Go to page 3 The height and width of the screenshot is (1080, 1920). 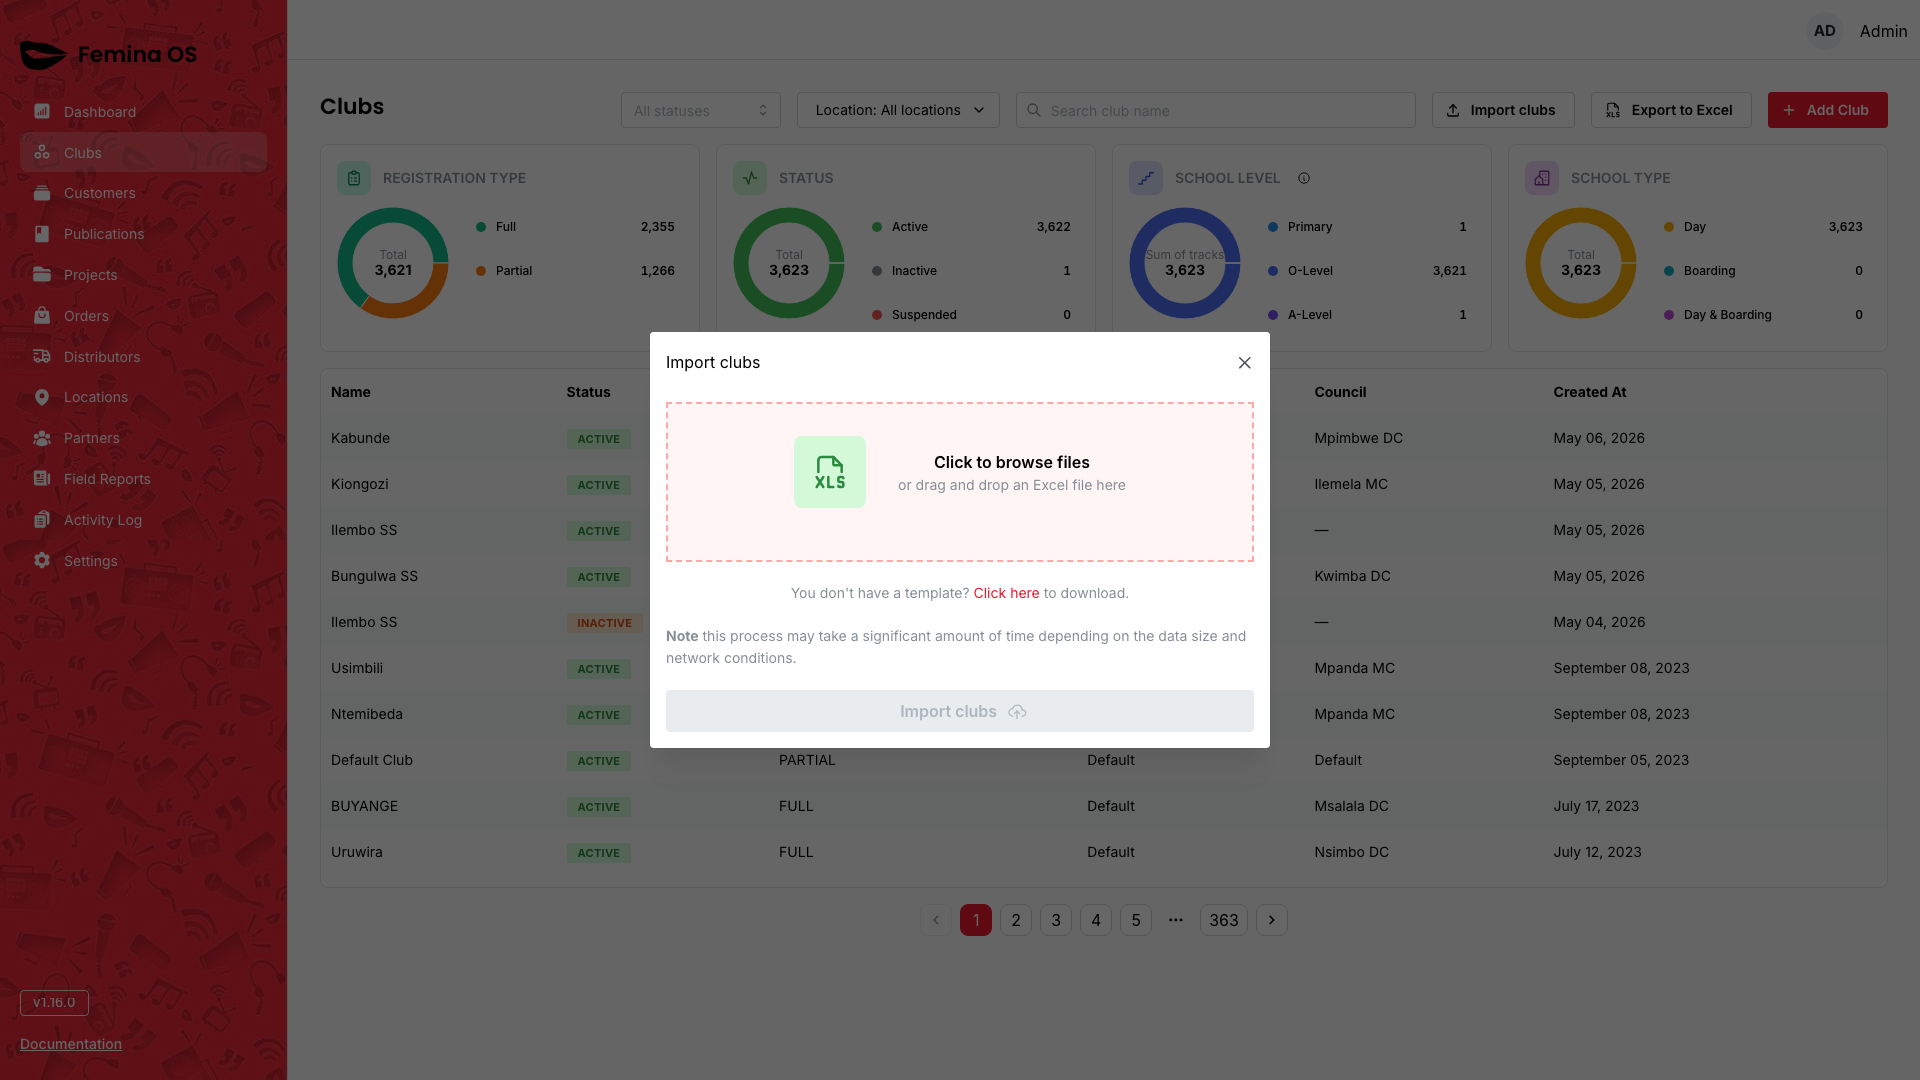coord(1056,920)
